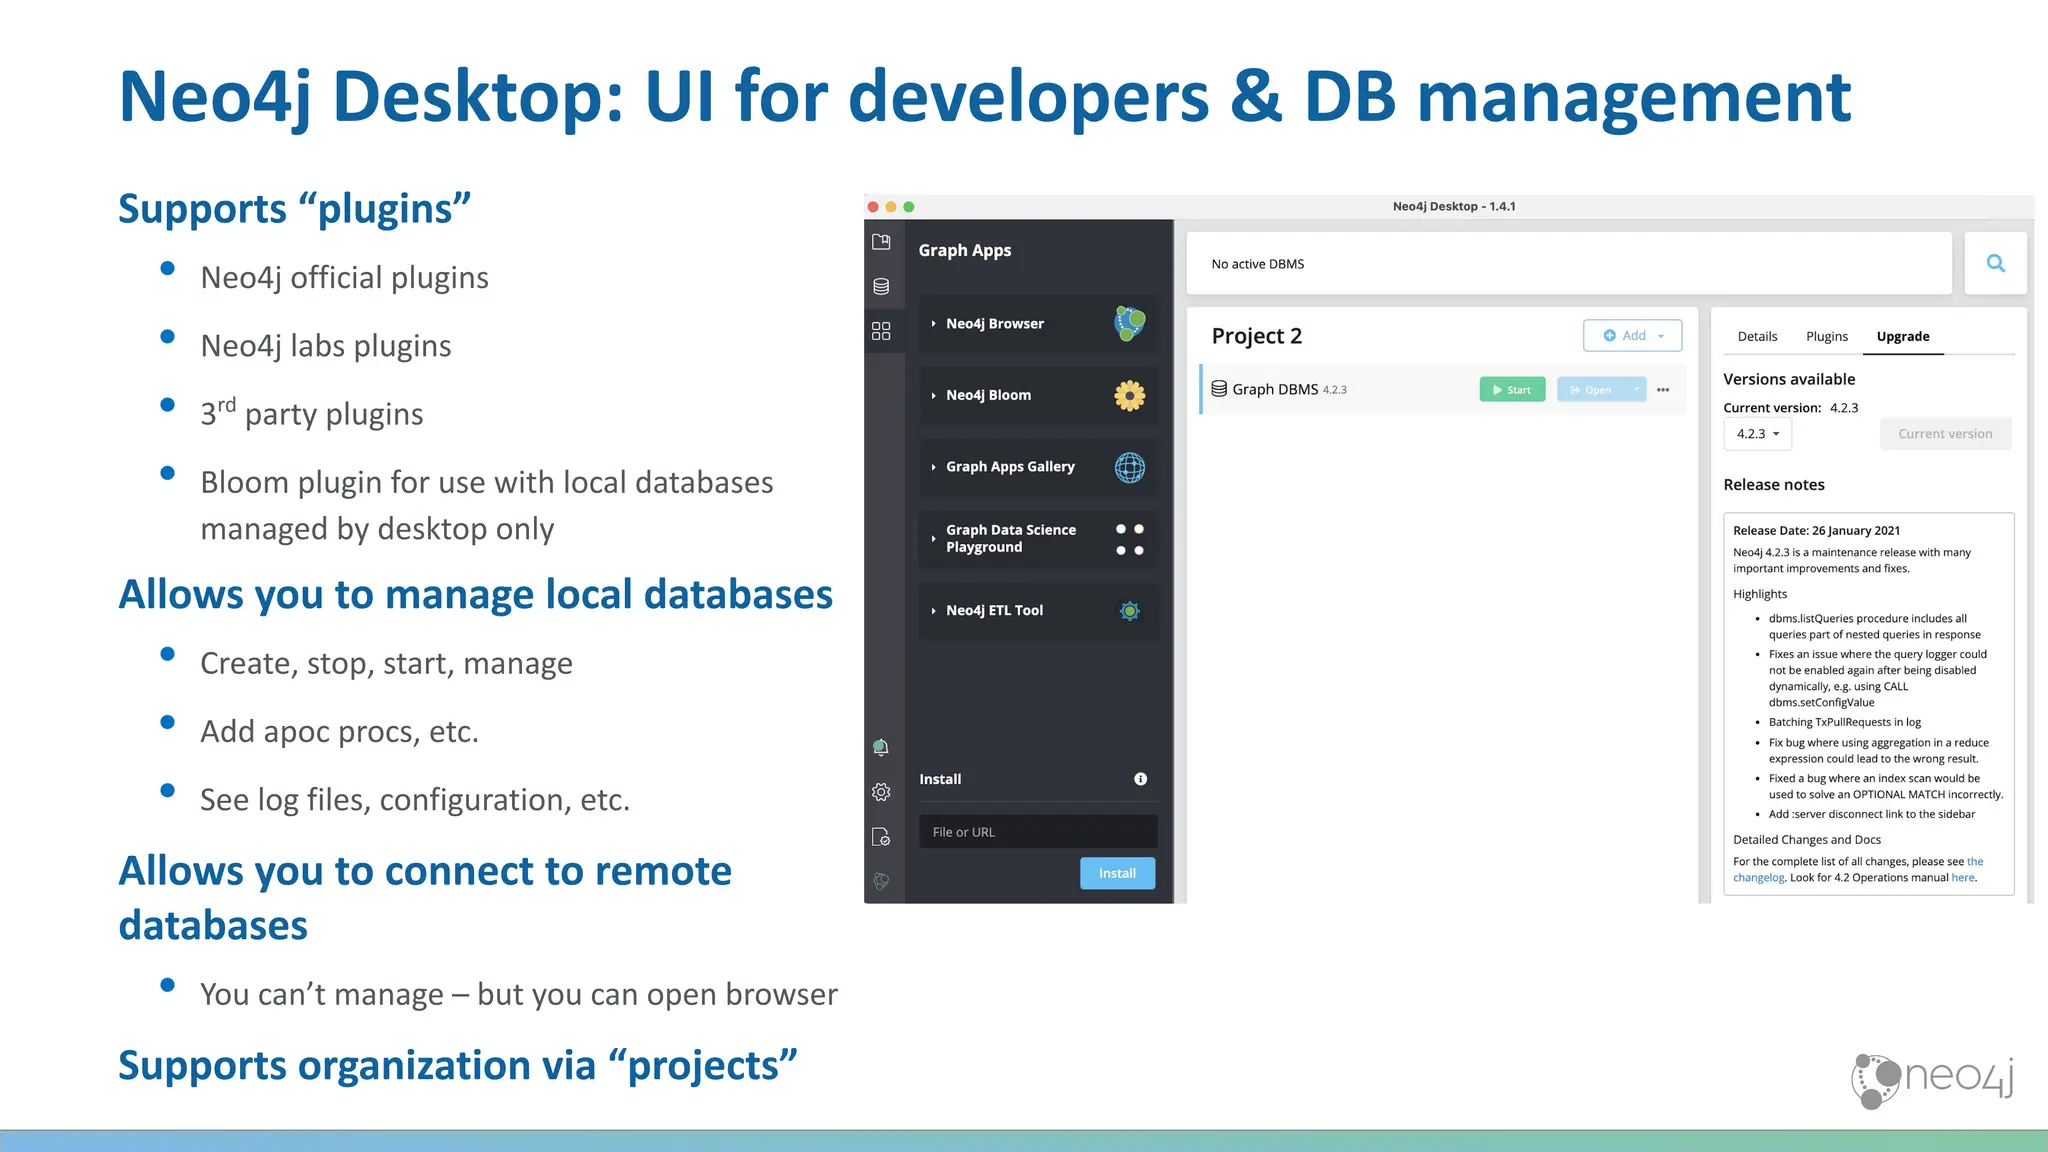Select the Graph DBMS 4.2.3 row
This screenshot has height=1152, width=2048.
pos(1443,390)
